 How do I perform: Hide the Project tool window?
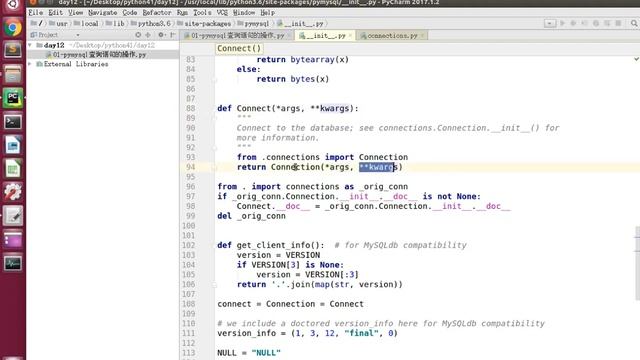pyautogui.click(x=173, y=35)
